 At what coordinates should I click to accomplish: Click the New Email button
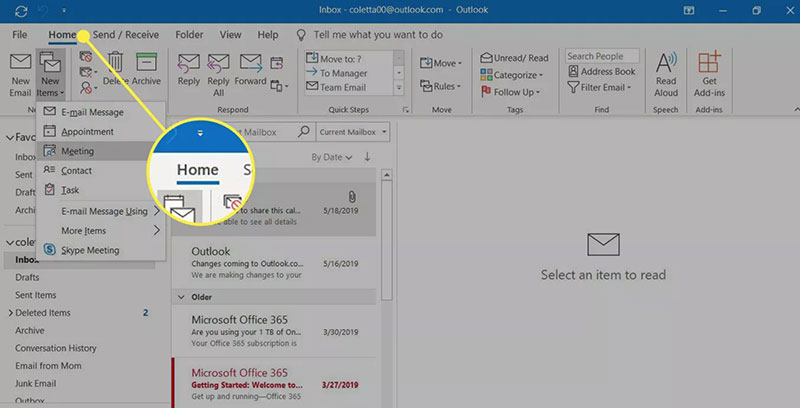click(x=20, y=74)
